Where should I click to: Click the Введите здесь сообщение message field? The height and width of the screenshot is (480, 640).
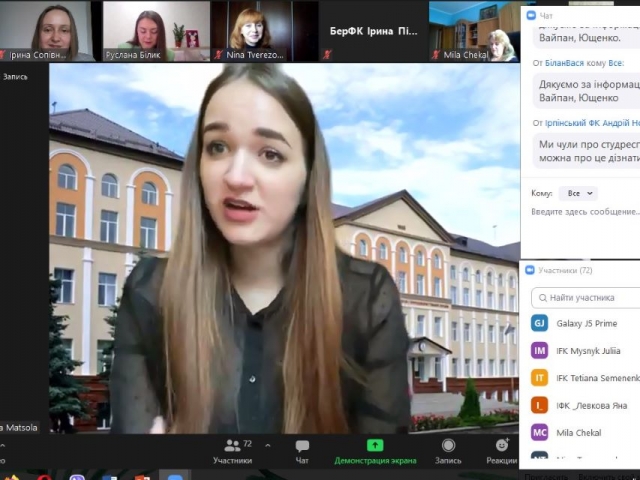(585, 212)
